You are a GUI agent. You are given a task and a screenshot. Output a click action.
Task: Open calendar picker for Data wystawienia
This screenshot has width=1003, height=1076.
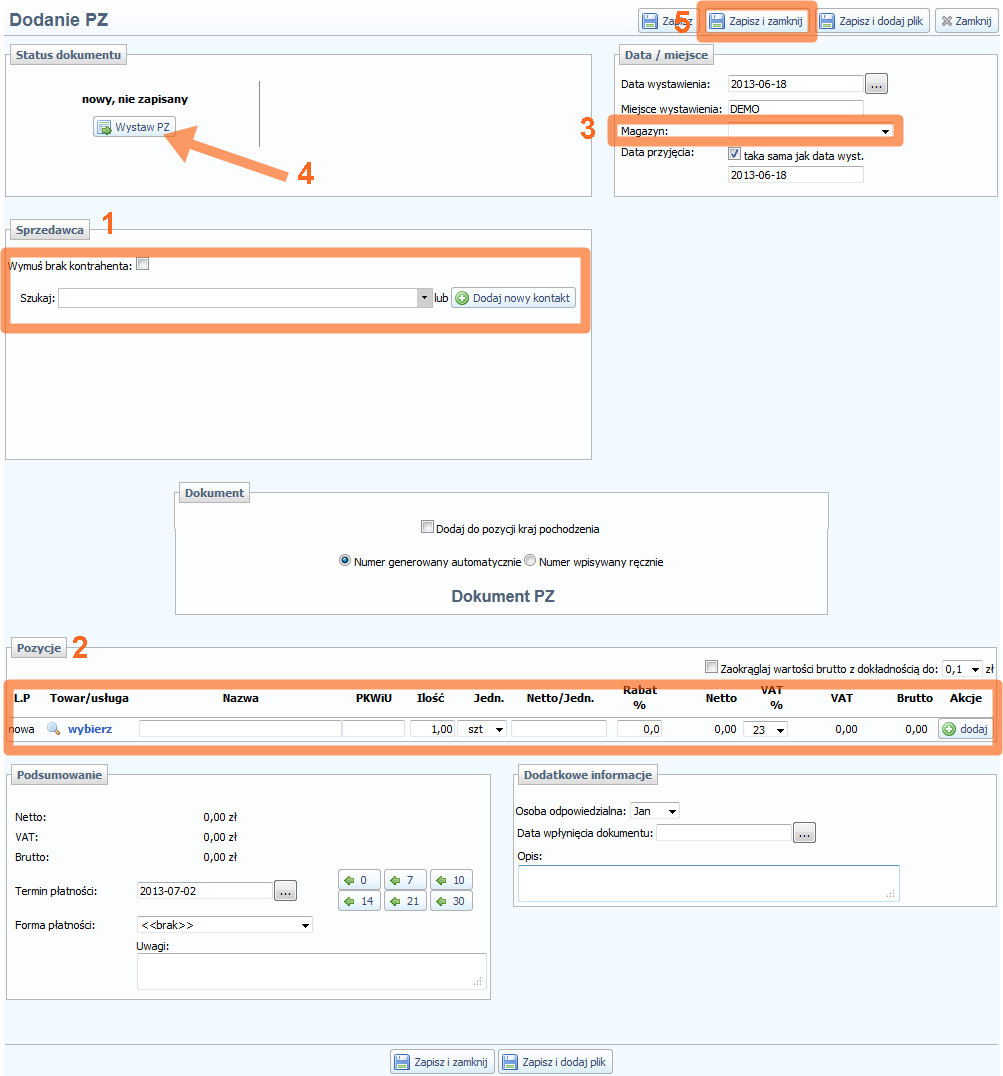(x=876, y=84)
